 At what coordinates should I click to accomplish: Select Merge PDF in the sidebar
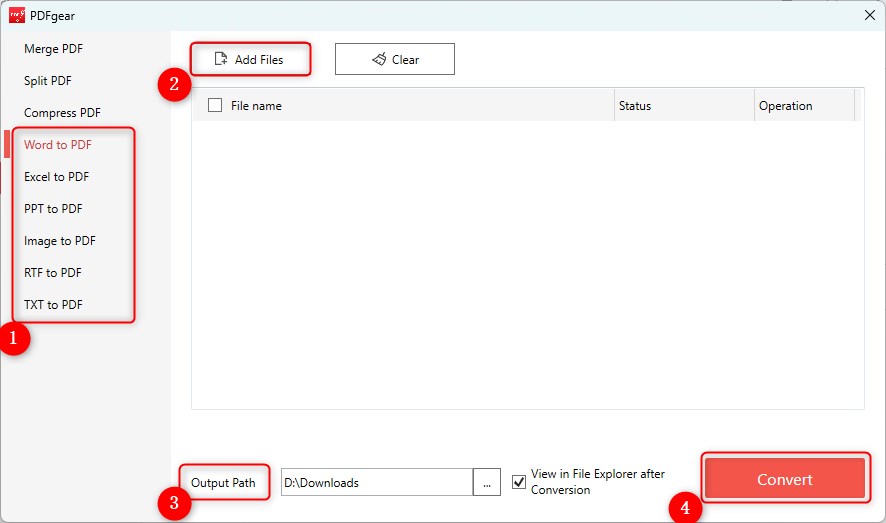coord(53,49)
